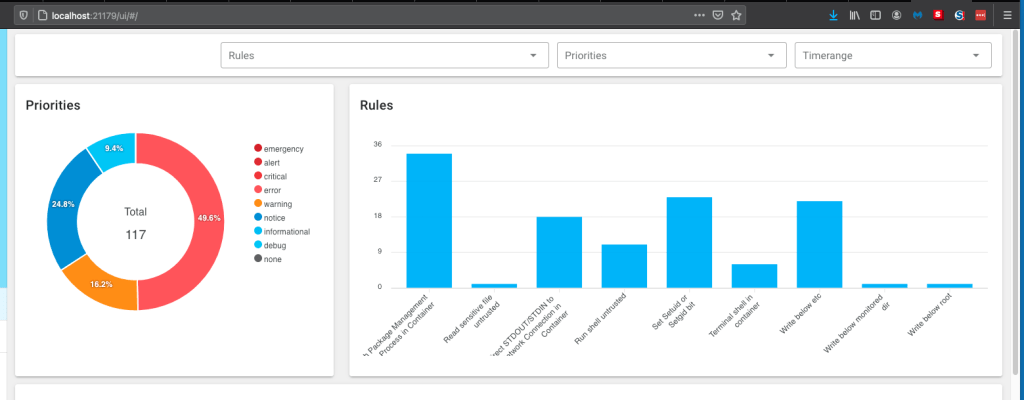Open page actions three-dot menu
The width and height of the screenshot is (1024, 400).
pyautogui.click(x=699, y=15)
